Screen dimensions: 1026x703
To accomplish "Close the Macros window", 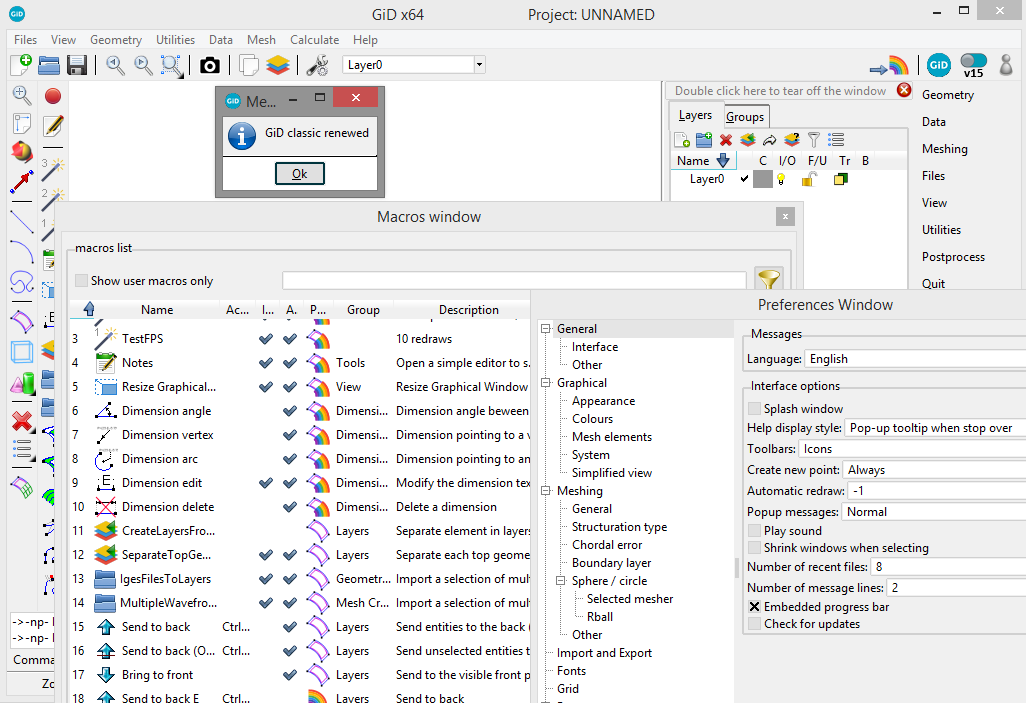I will pos(785,216).
